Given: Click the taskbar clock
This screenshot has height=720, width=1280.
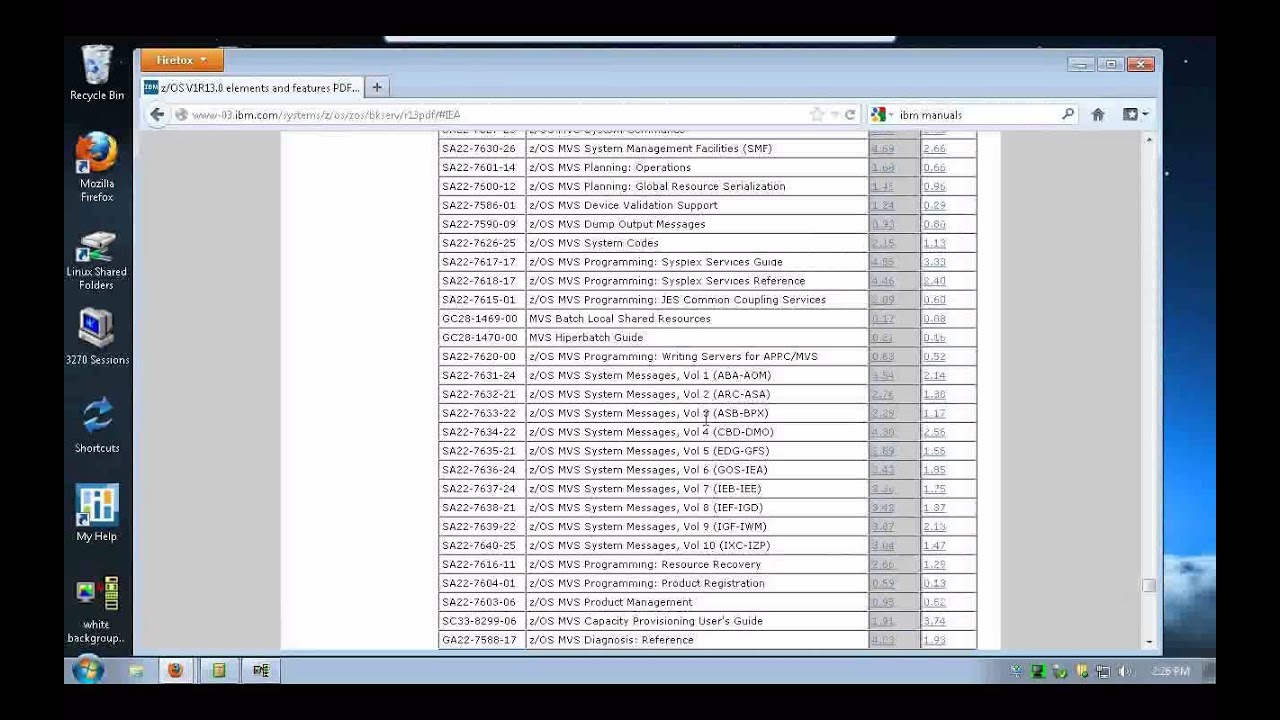Looking at the screenshot, I should (1169, 672).
